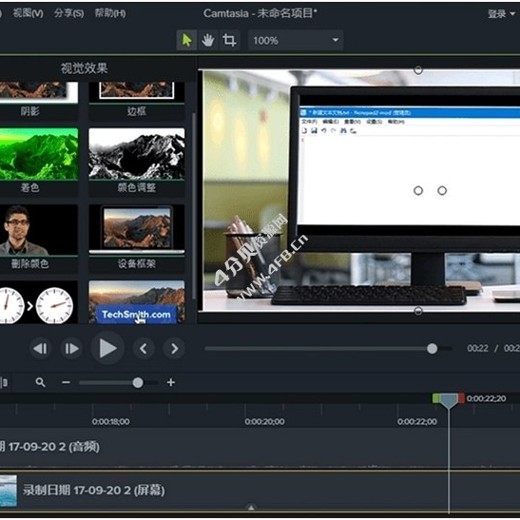The width and height of the screenshot is (520, 520).
Task: Open the 100% canvas zoom dropdown
Action: pyautogui.click(x=295, y=40)
